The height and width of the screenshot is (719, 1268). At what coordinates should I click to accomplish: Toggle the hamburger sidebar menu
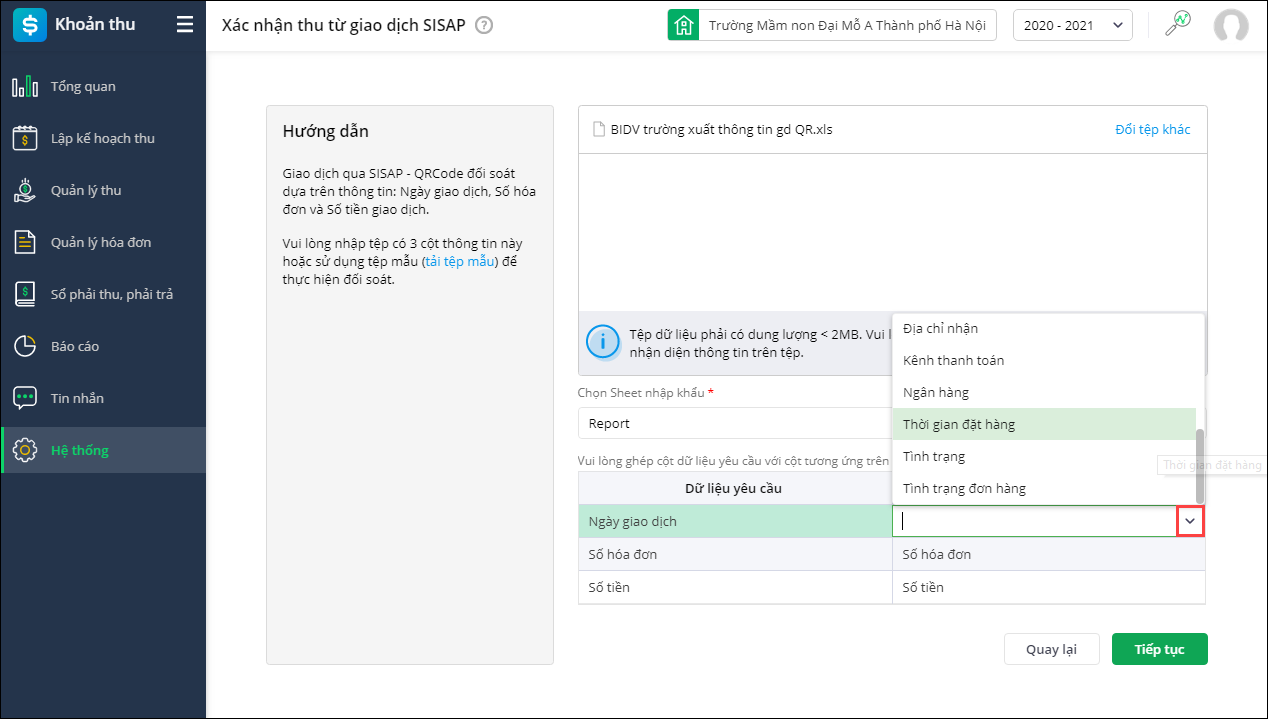(185, 25)
